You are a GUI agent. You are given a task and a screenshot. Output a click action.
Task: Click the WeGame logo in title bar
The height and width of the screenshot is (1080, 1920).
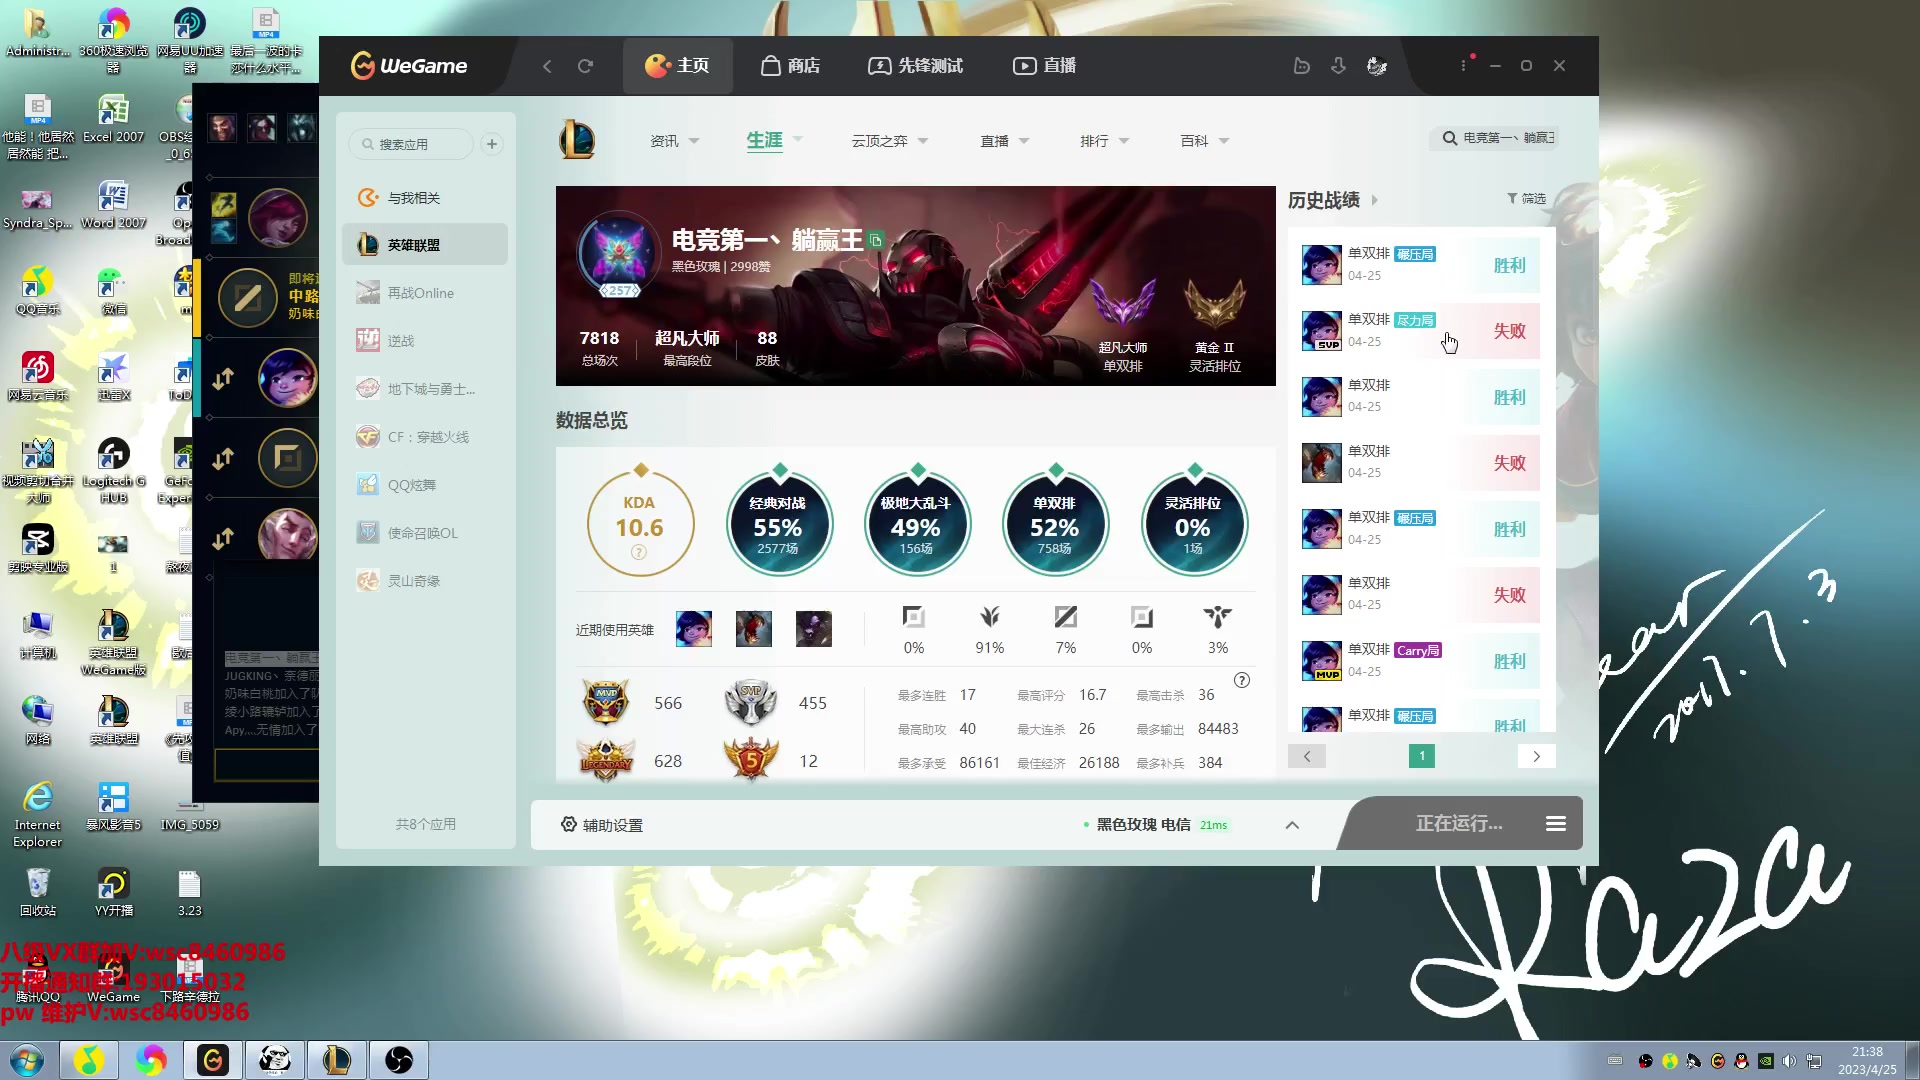(x=409, y=66)
